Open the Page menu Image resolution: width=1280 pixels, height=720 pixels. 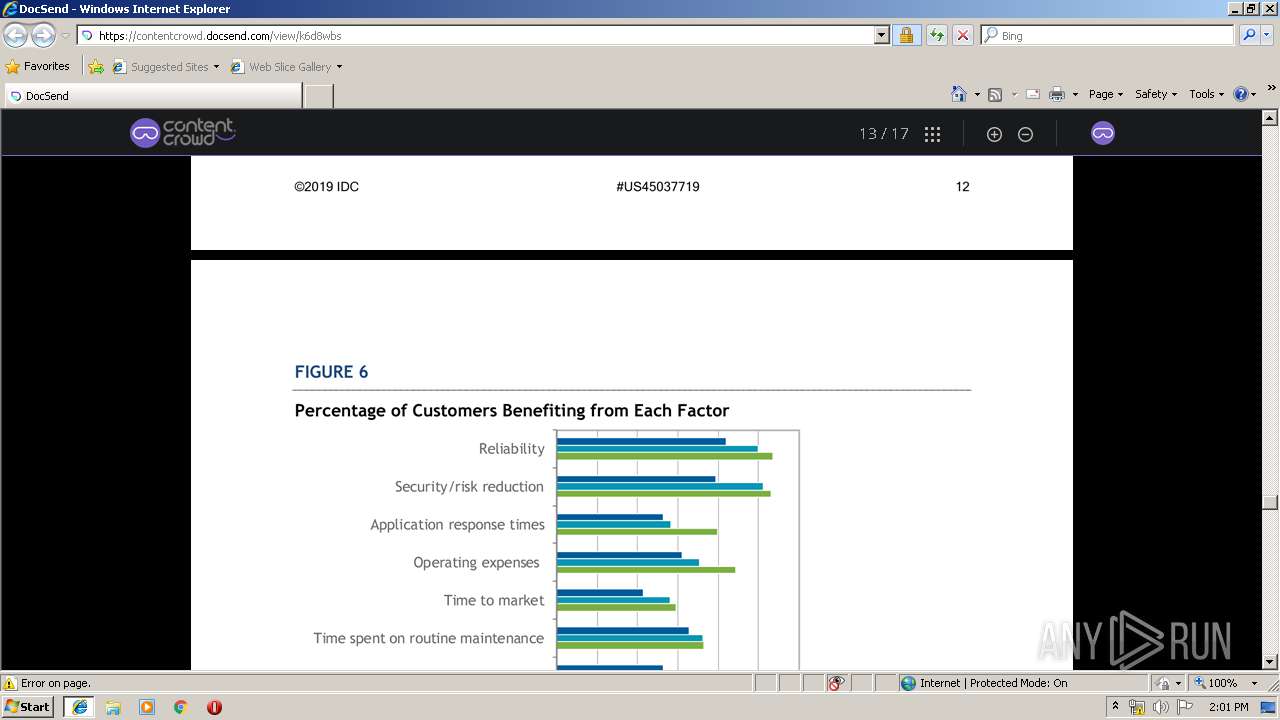click(x=1105, y=94)
